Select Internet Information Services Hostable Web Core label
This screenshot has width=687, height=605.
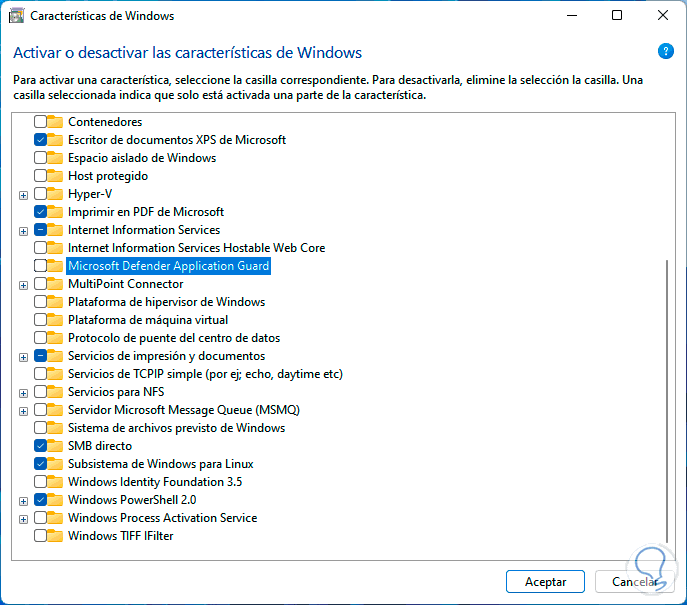pos(196,248)
